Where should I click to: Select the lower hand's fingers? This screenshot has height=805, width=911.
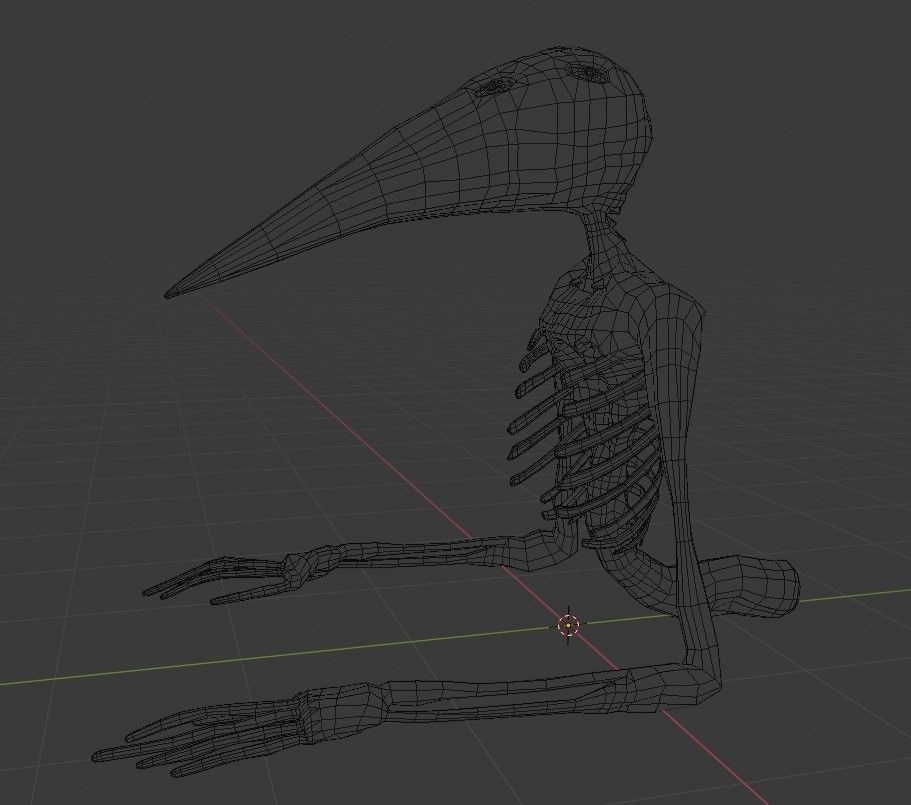click(x=198, y=738)
